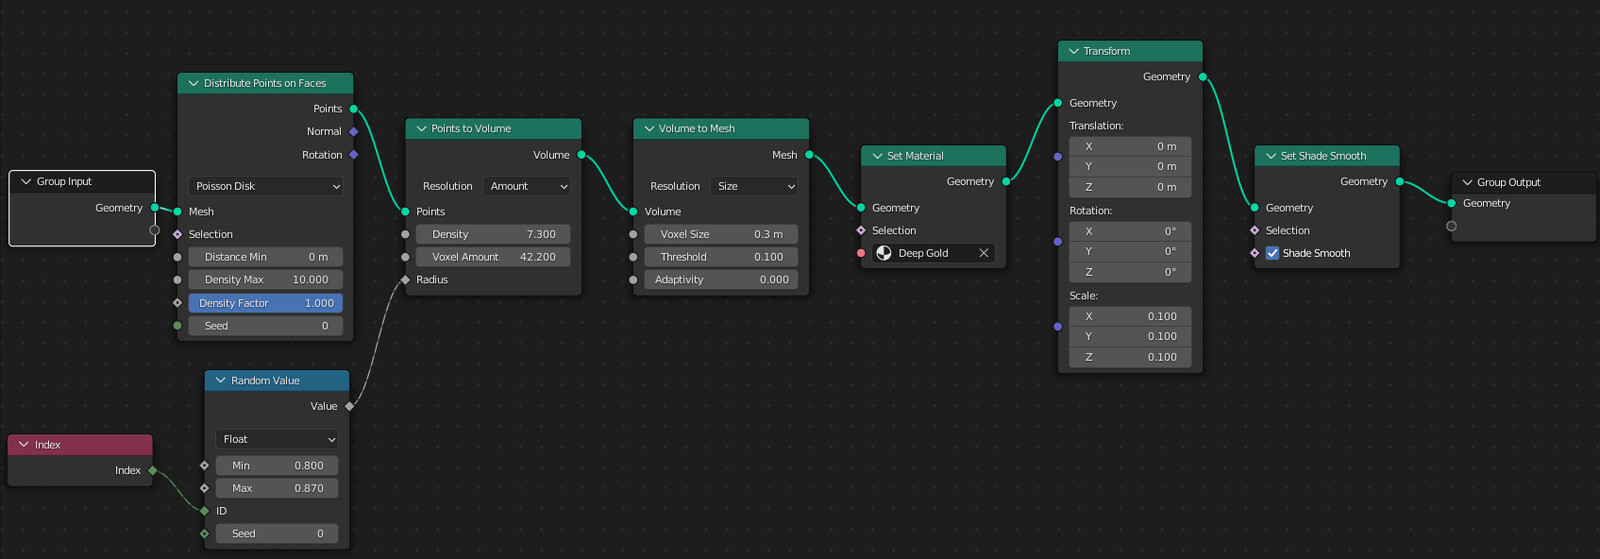Click the Mesh output socket on Volume to Mesh
This screenshot has height=559, width=1600.
[809, 155]
